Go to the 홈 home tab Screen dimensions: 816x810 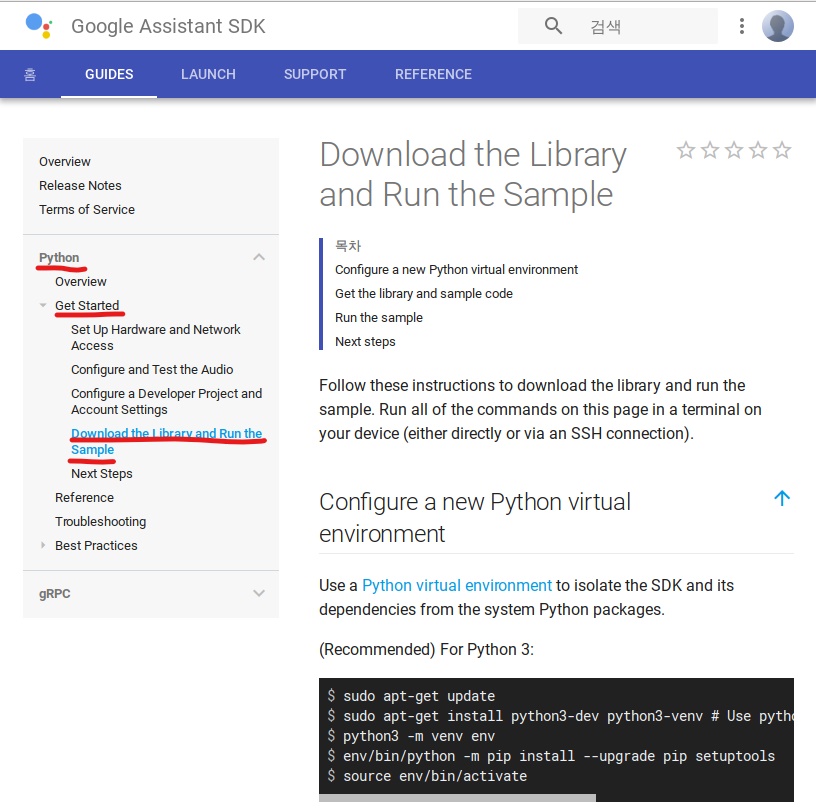pyautogui.click(x=30, y=74)
